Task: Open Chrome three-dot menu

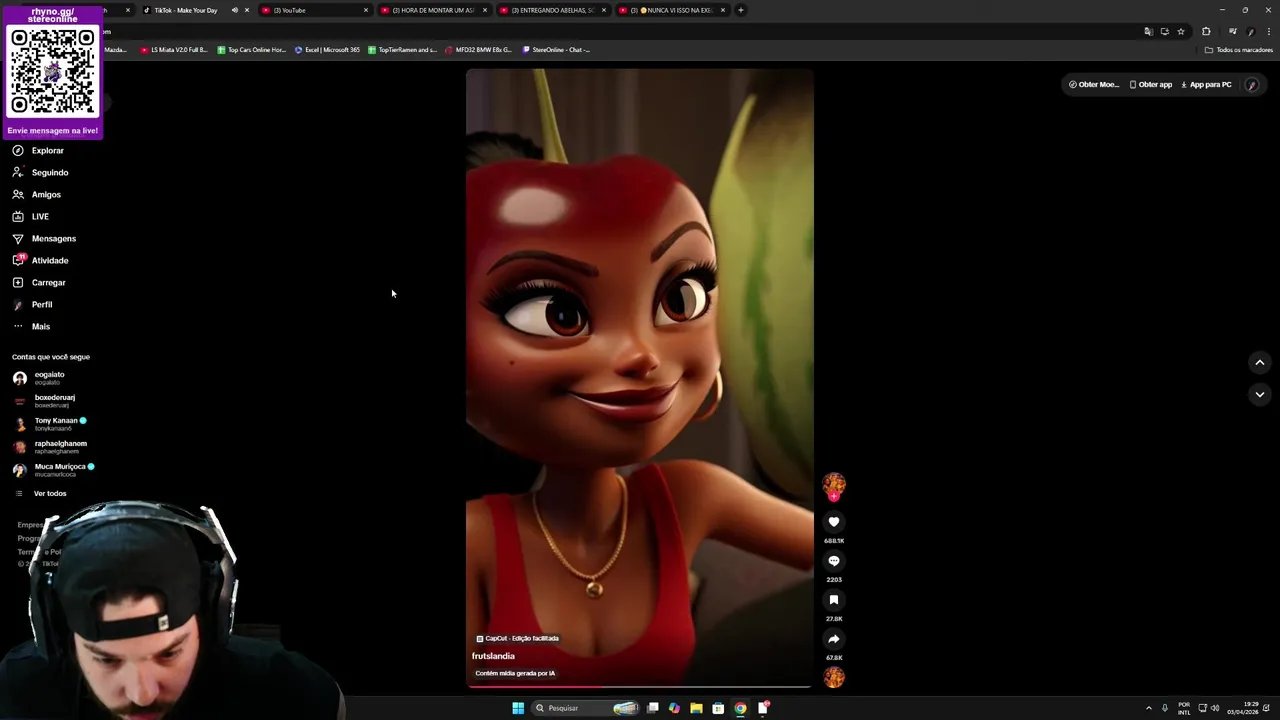Action: (1268, 31)
